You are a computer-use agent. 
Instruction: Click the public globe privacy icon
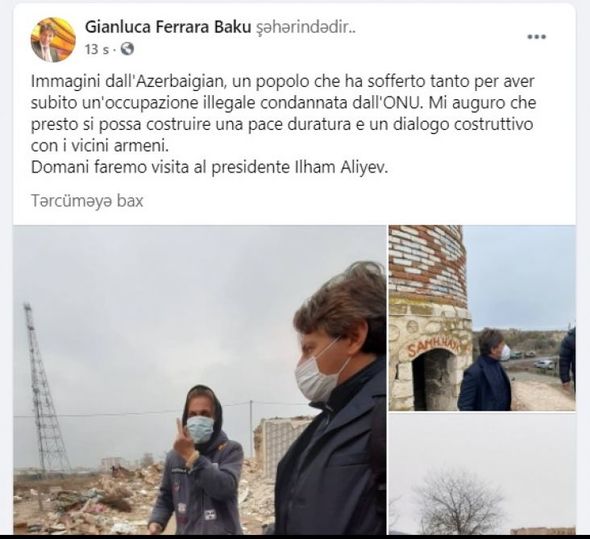click(127, 49)
